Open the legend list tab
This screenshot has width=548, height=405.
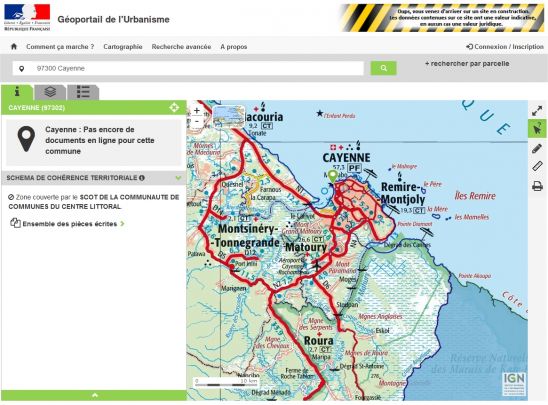click(x=83, y=92)
